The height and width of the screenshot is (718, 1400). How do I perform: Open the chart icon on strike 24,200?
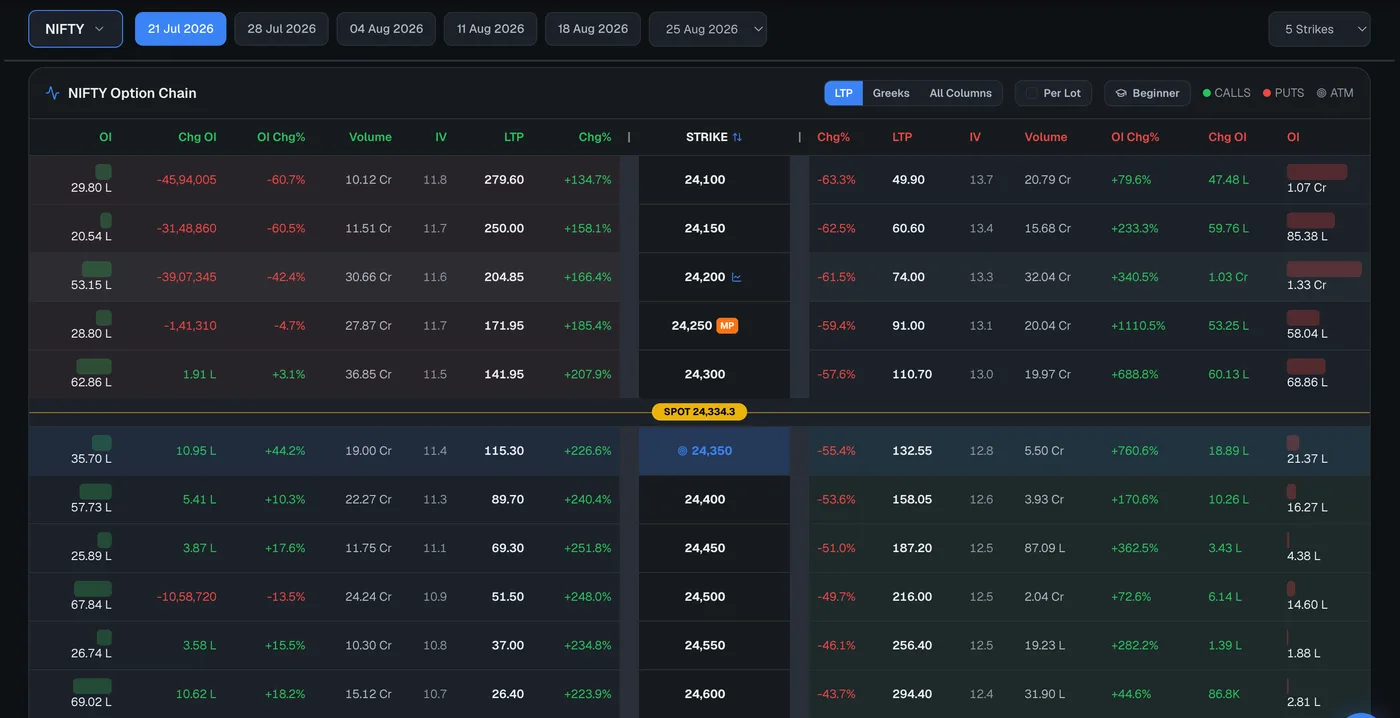[x=737, y=277]
